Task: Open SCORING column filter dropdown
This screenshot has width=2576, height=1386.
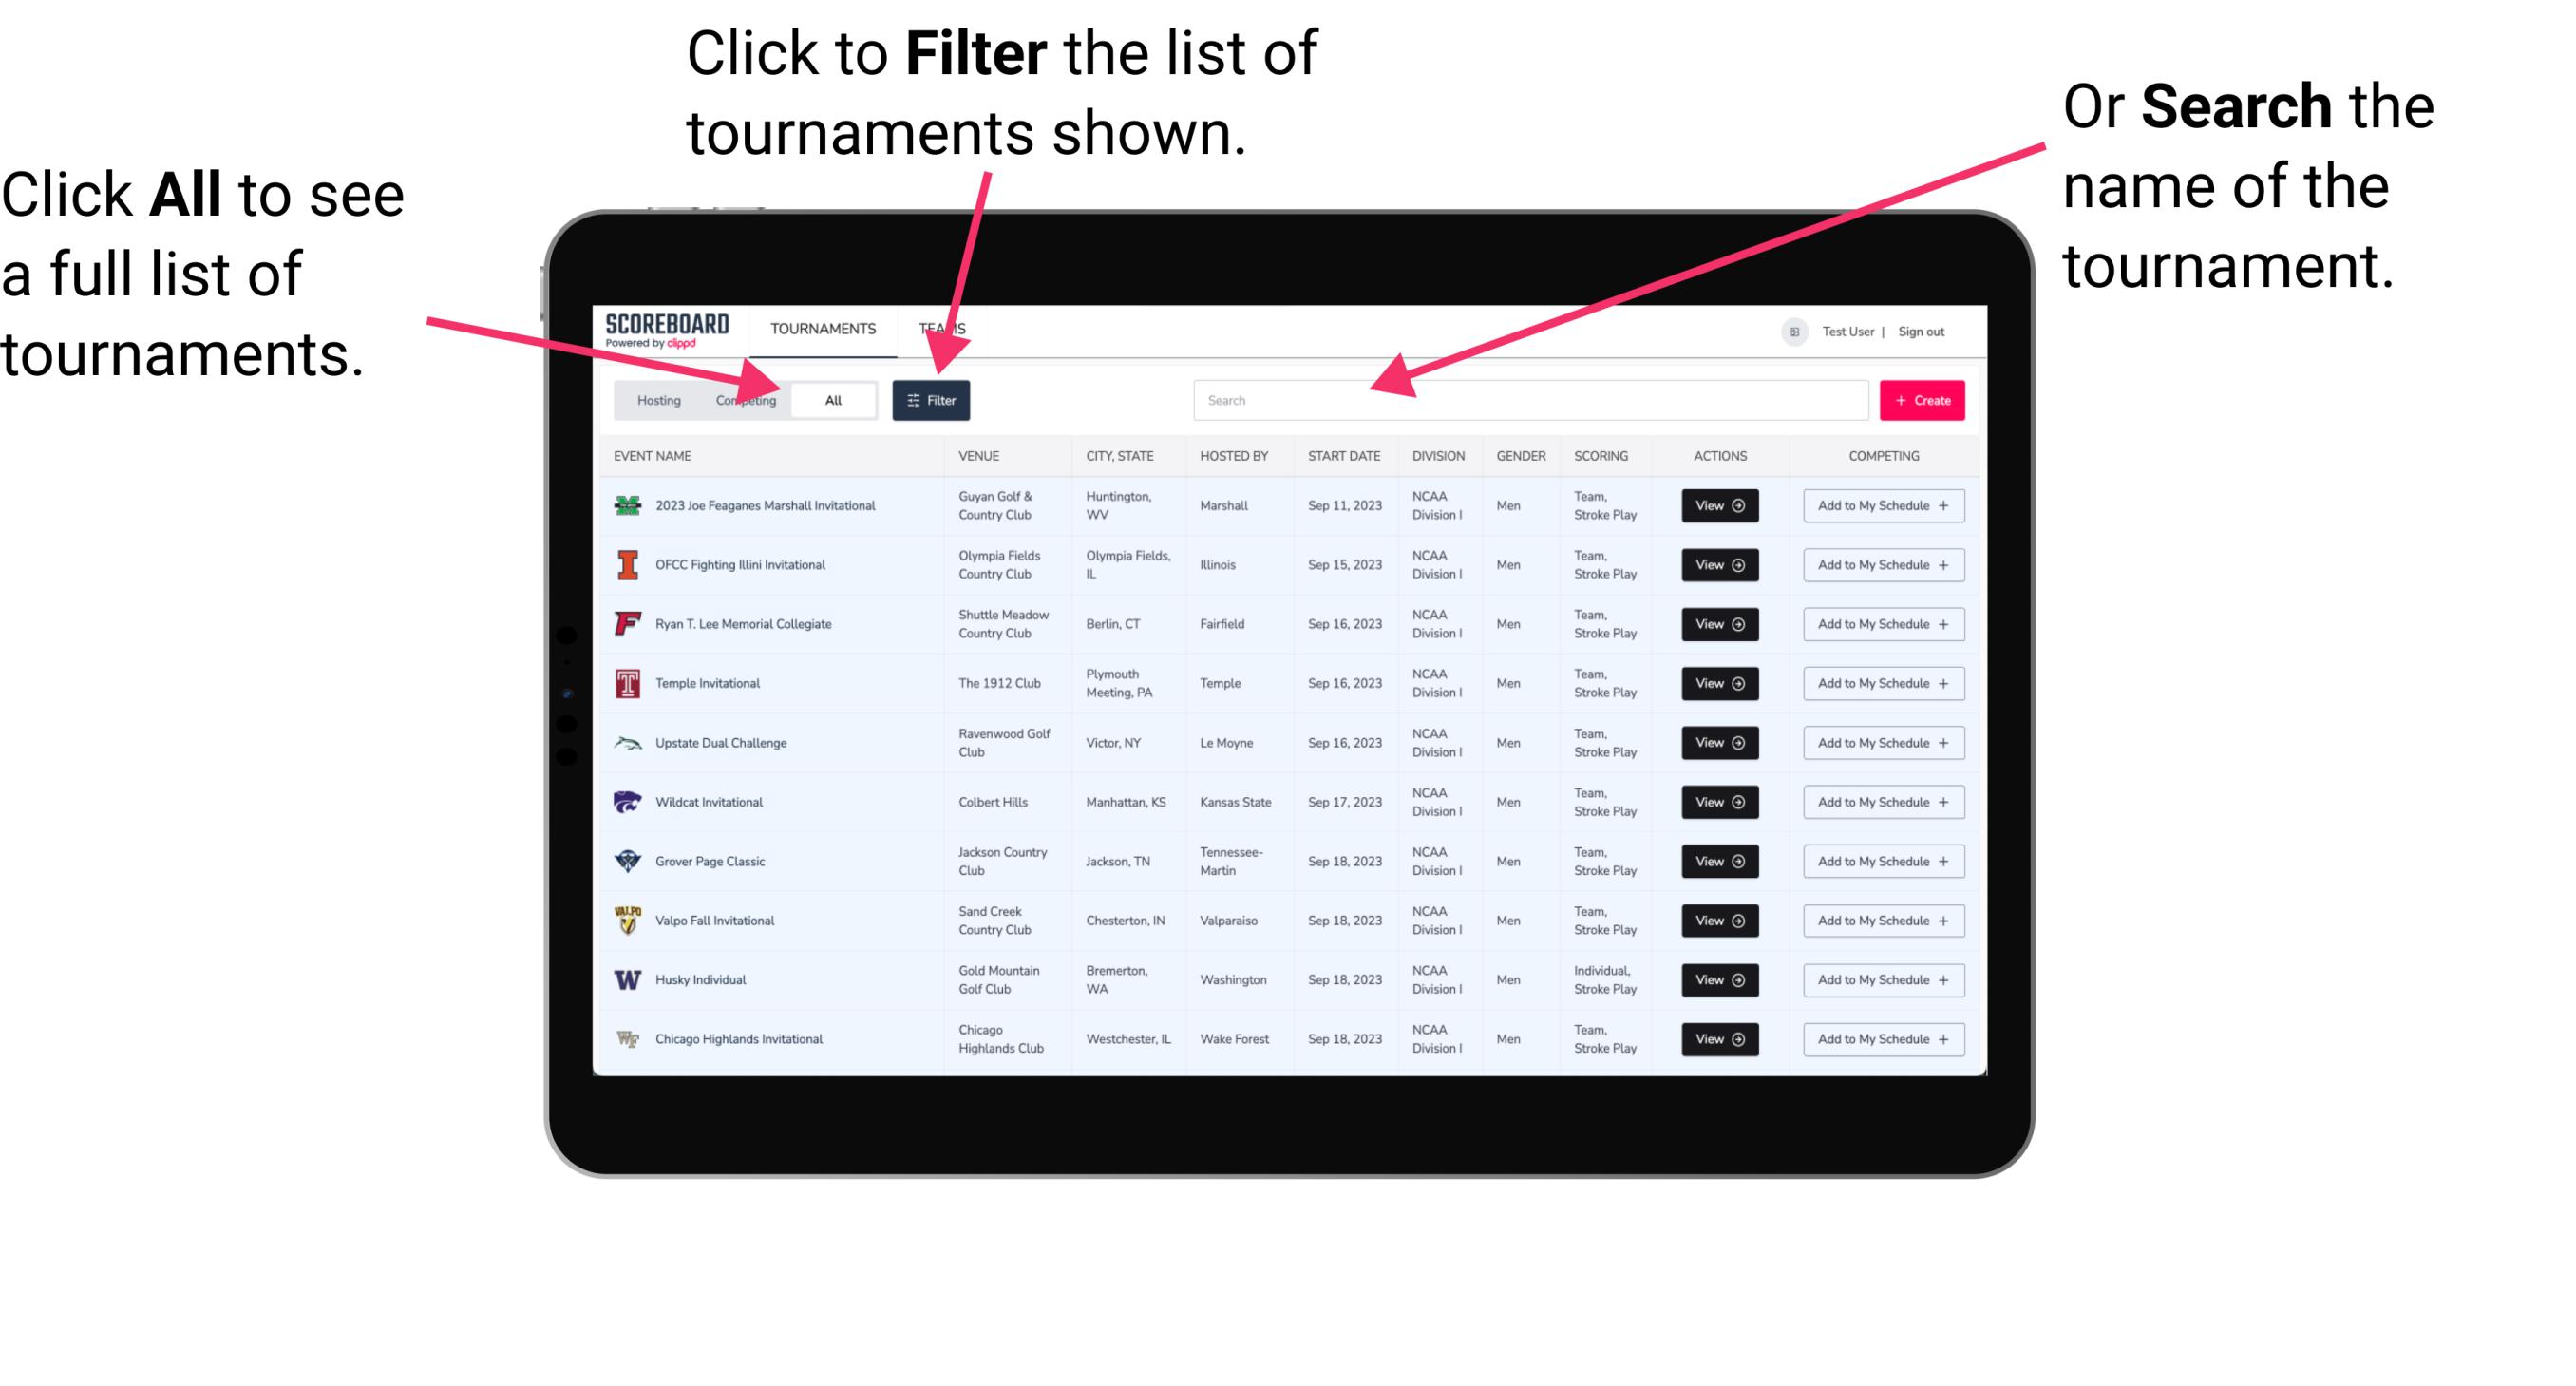Action: 1599,456
